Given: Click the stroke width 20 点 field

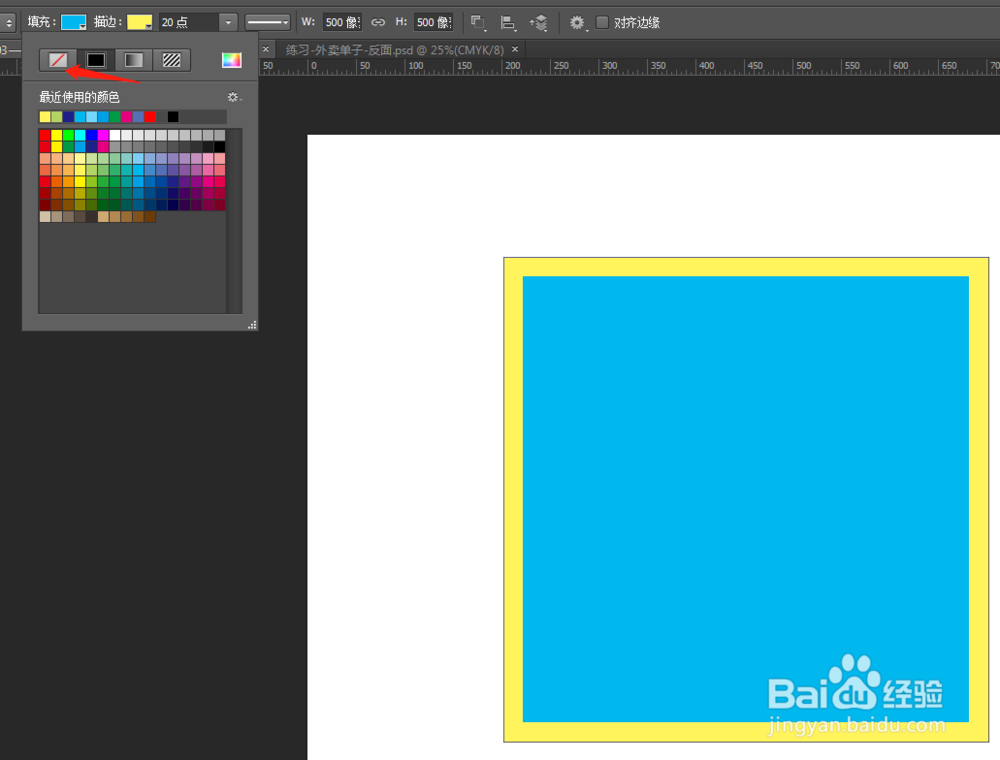Looking at the screenshot, I should (x=189, y=22).
